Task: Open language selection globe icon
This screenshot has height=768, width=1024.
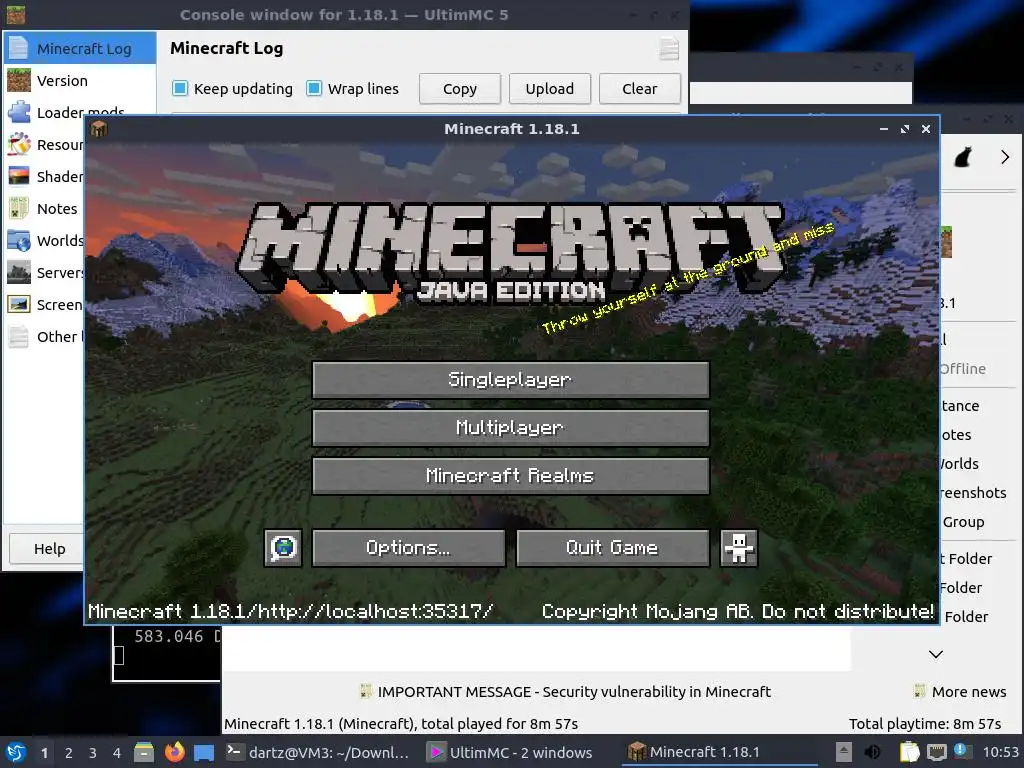Action: (283, 547)
